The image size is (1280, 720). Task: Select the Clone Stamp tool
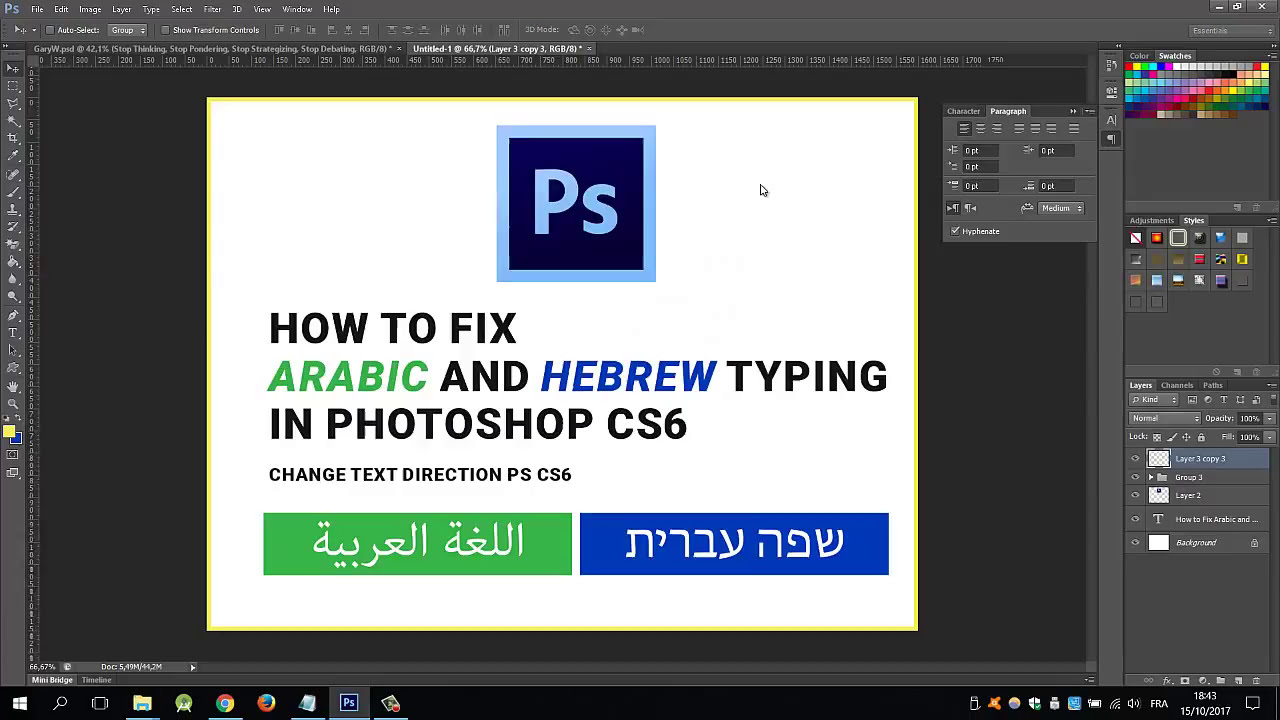[13, 208]
